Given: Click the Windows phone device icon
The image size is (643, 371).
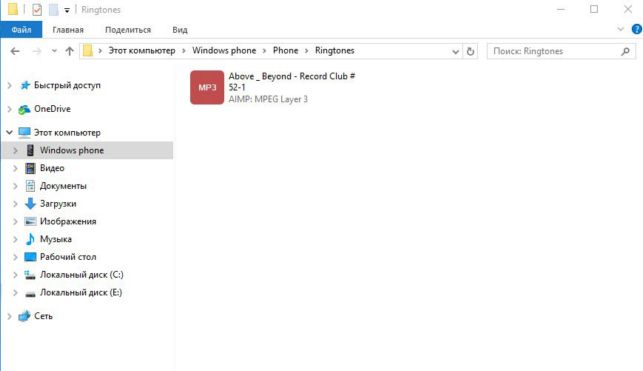Looking at the screenshot, I should [x=30, y=150].
